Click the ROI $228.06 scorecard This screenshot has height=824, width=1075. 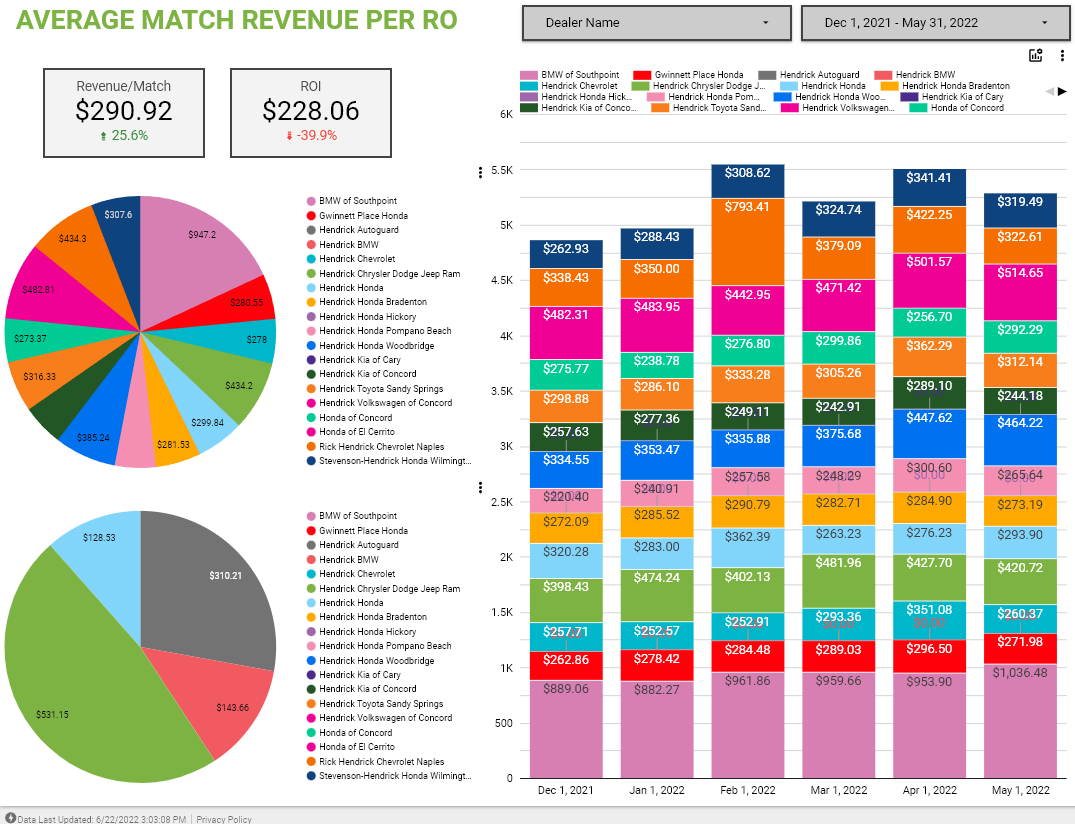311,112
